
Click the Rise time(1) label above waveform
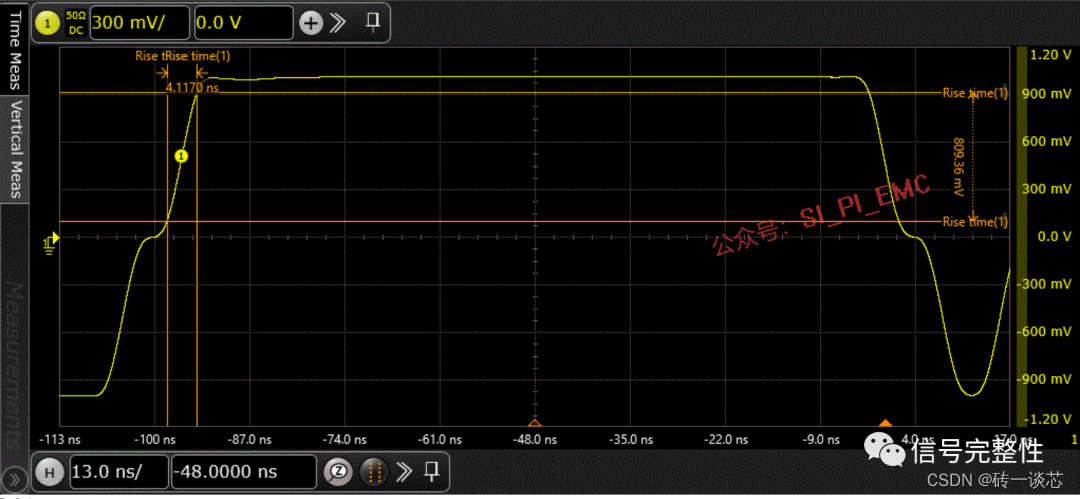[198, 57]
